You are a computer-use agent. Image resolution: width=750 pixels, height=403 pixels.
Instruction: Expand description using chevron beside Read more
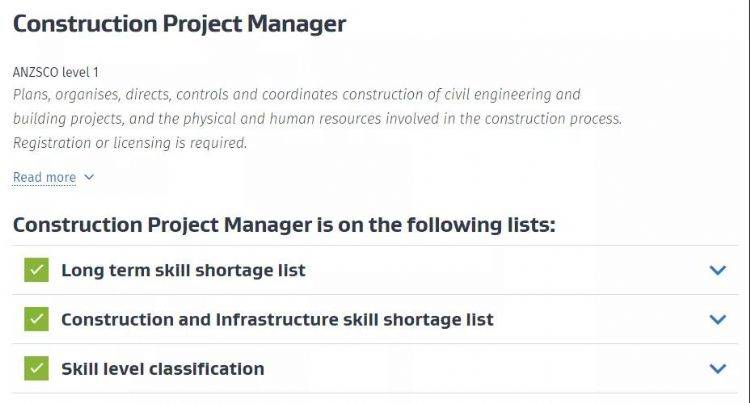(89, 177)
